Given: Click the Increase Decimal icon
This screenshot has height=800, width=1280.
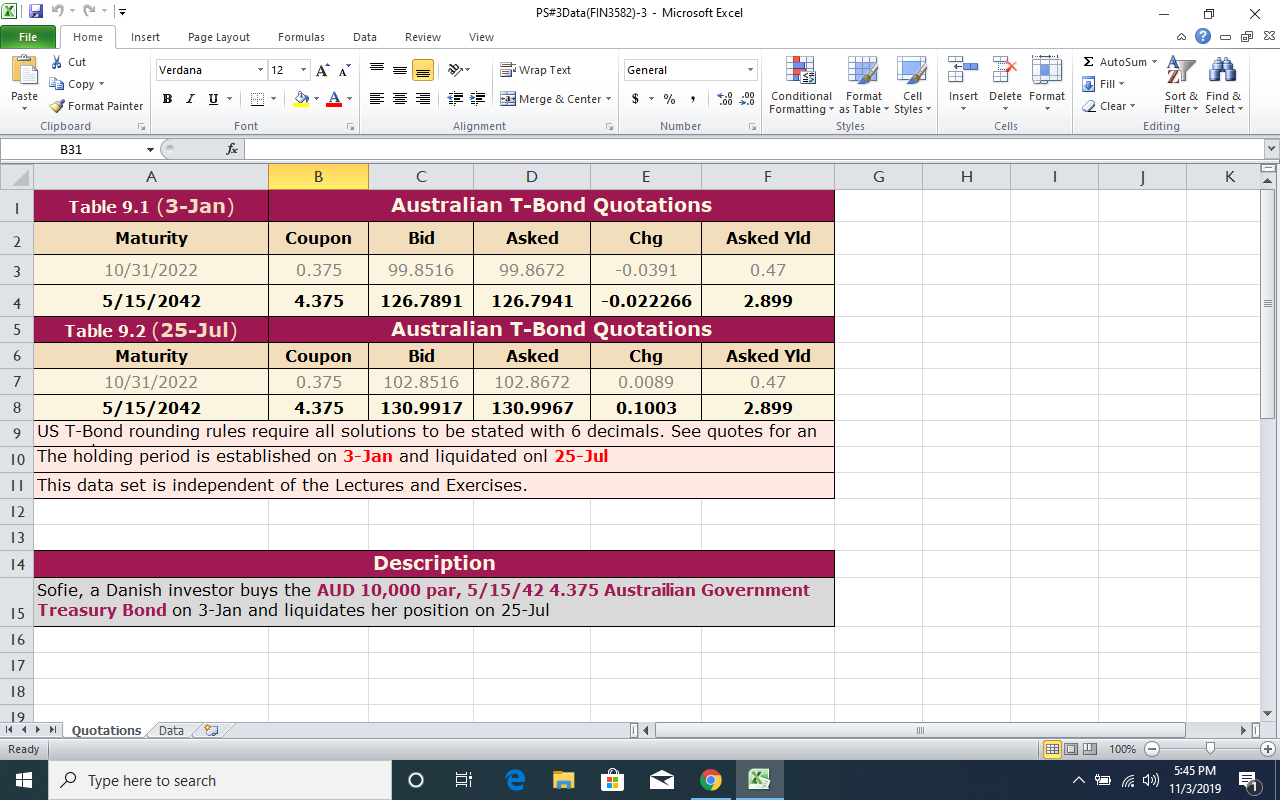Looking at the screenshot, I should pyautogui.click(x=726, y=100).
